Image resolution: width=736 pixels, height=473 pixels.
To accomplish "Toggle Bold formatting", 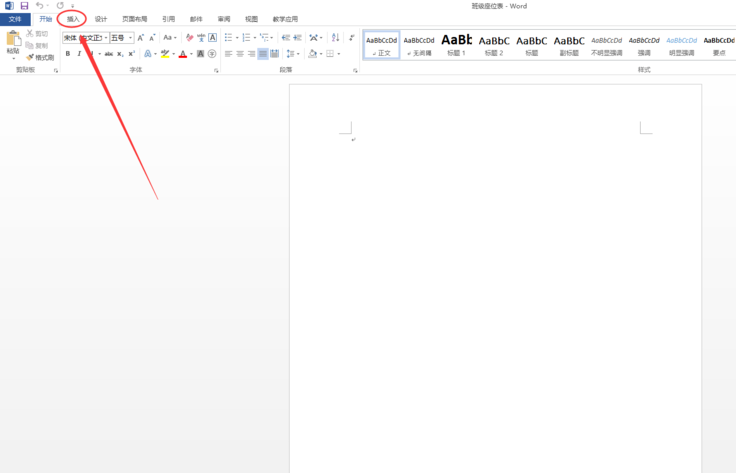I will (67, 54).
